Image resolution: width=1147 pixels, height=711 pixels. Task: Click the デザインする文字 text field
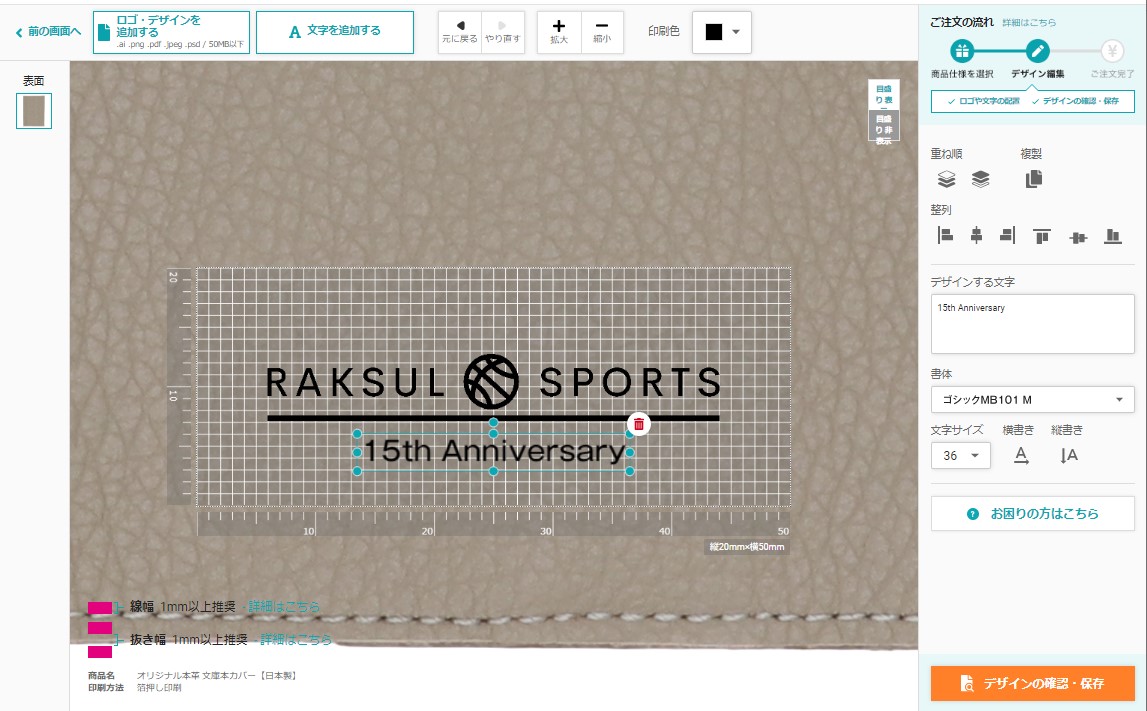[1032, 324]
